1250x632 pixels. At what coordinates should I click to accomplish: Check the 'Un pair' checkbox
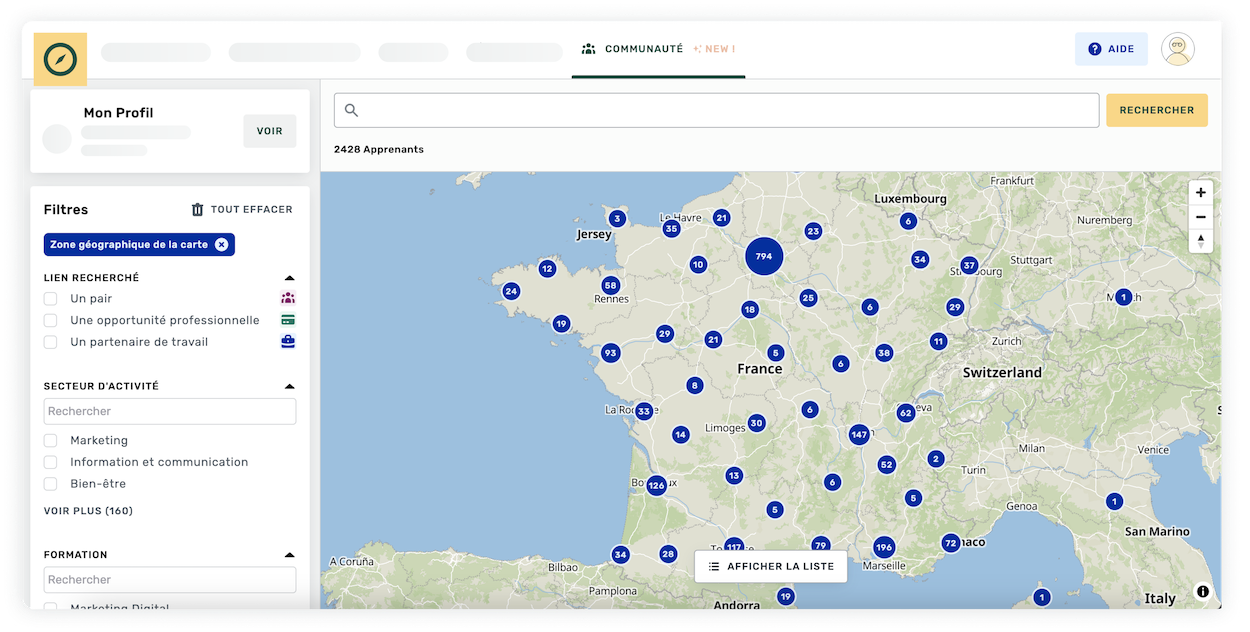point(49,297)
